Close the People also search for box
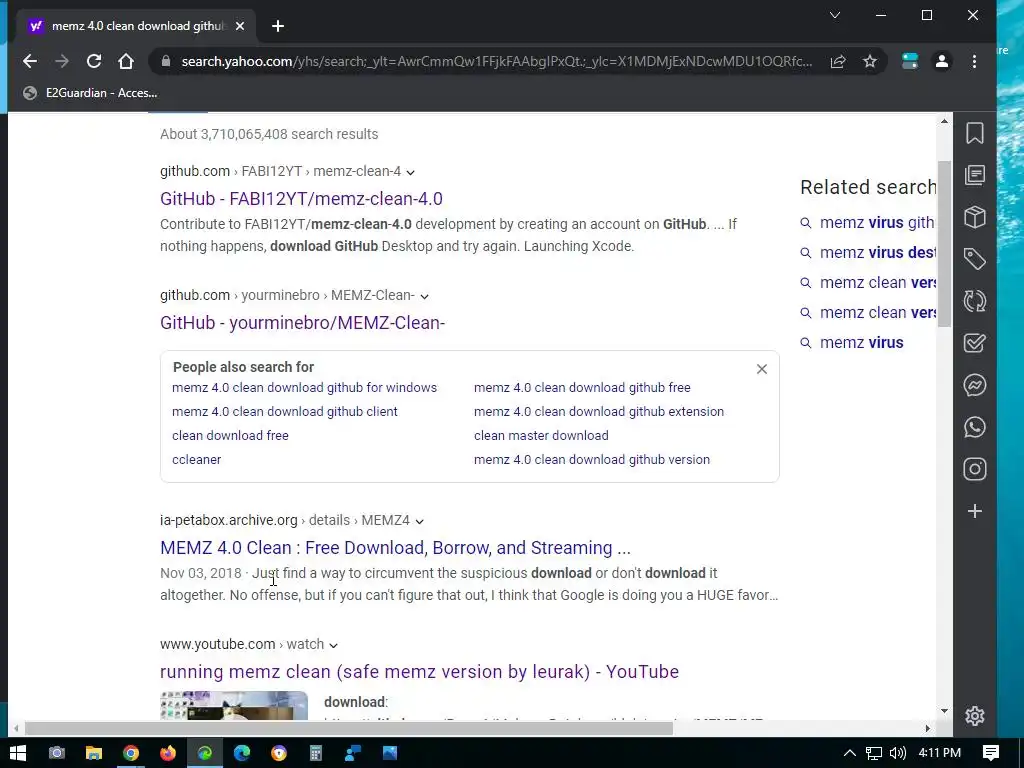 (761, 369)
